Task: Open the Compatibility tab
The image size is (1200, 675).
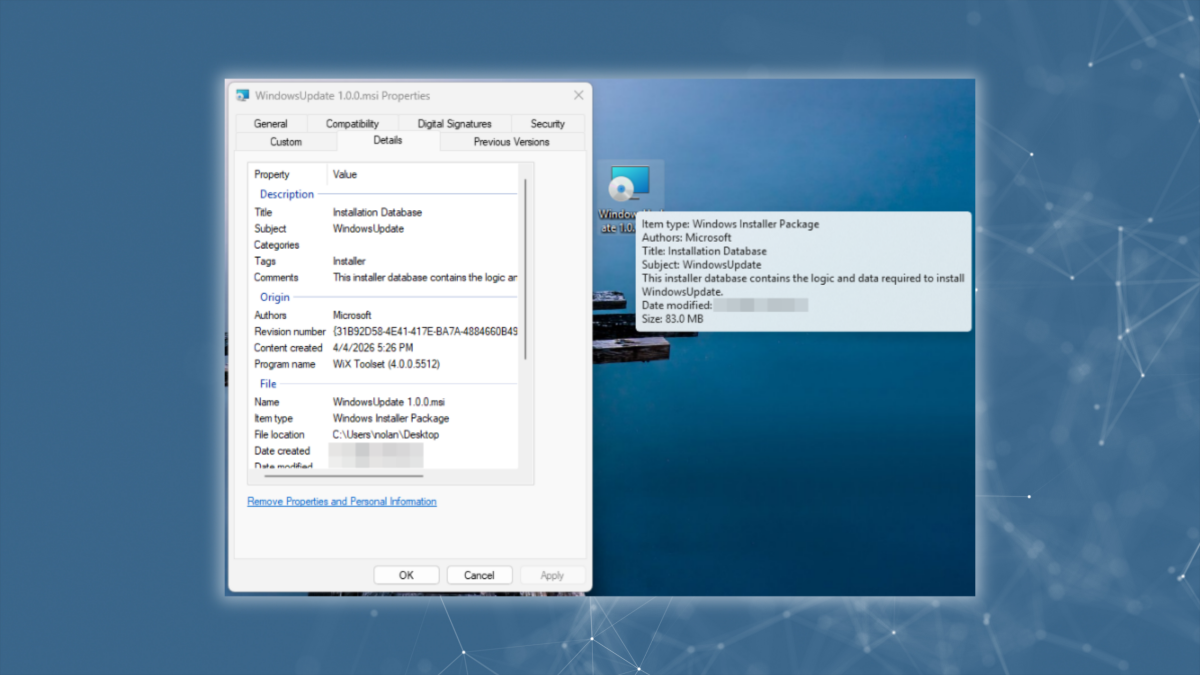Action: click(x=352, y=123)
